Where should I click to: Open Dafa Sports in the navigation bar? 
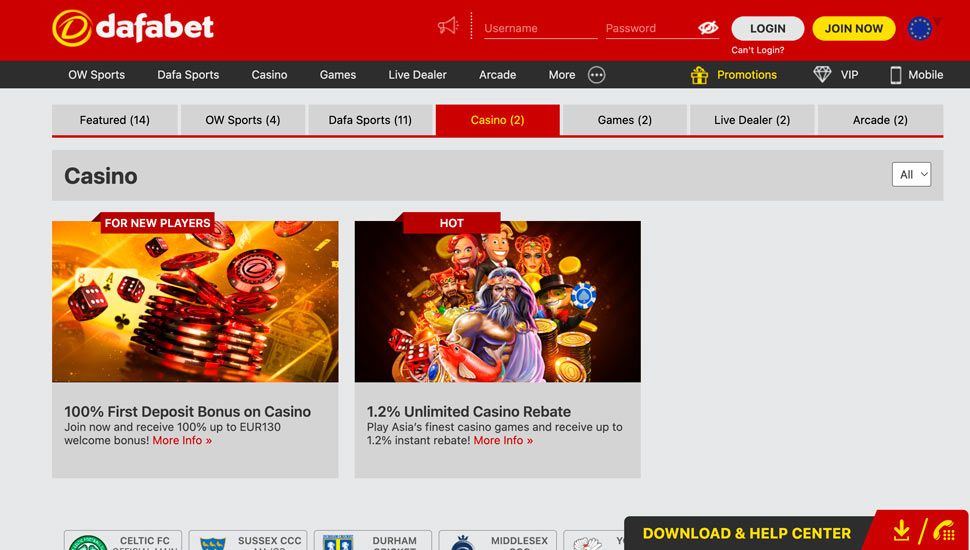point(188,75)
